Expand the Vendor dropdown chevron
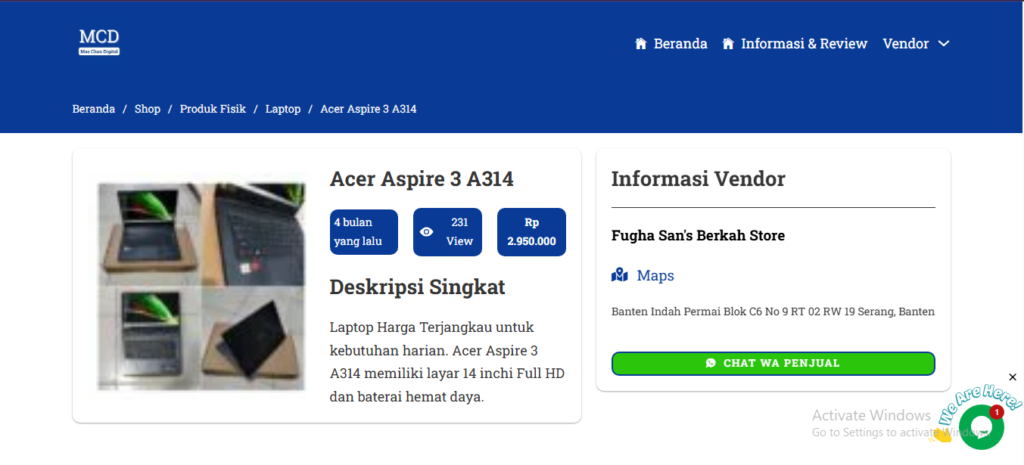The width and height of the screenshot is (1024, 465). [x=943, y=44]
